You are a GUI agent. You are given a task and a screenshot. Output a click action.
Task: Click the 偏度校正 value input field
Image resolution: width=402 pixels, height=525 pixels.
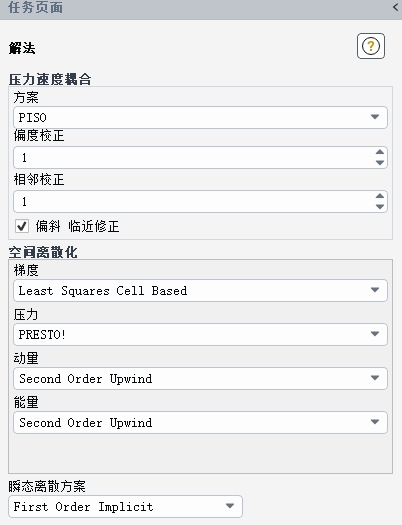pyautogui.click(x=193, y=157)
